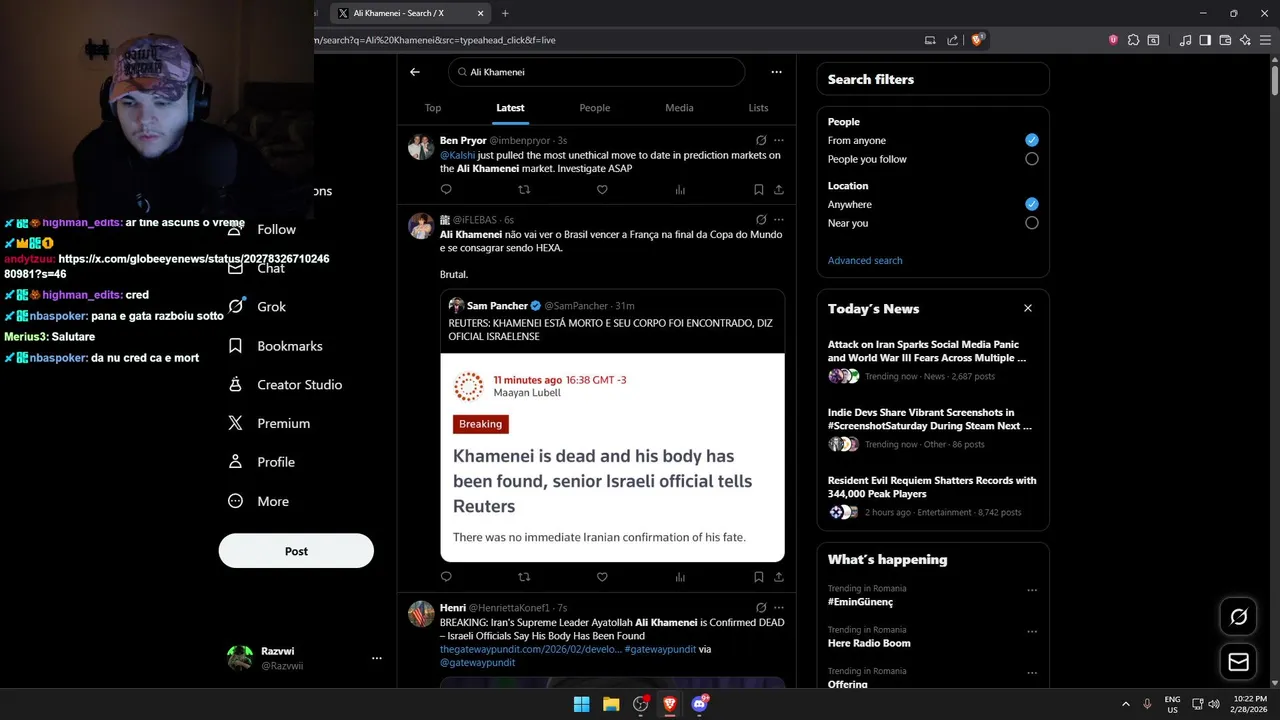This screenshot has width=1280, height=720.
Task: Click Brave Shields lion icon in address bar
Action: click(977, 40)
